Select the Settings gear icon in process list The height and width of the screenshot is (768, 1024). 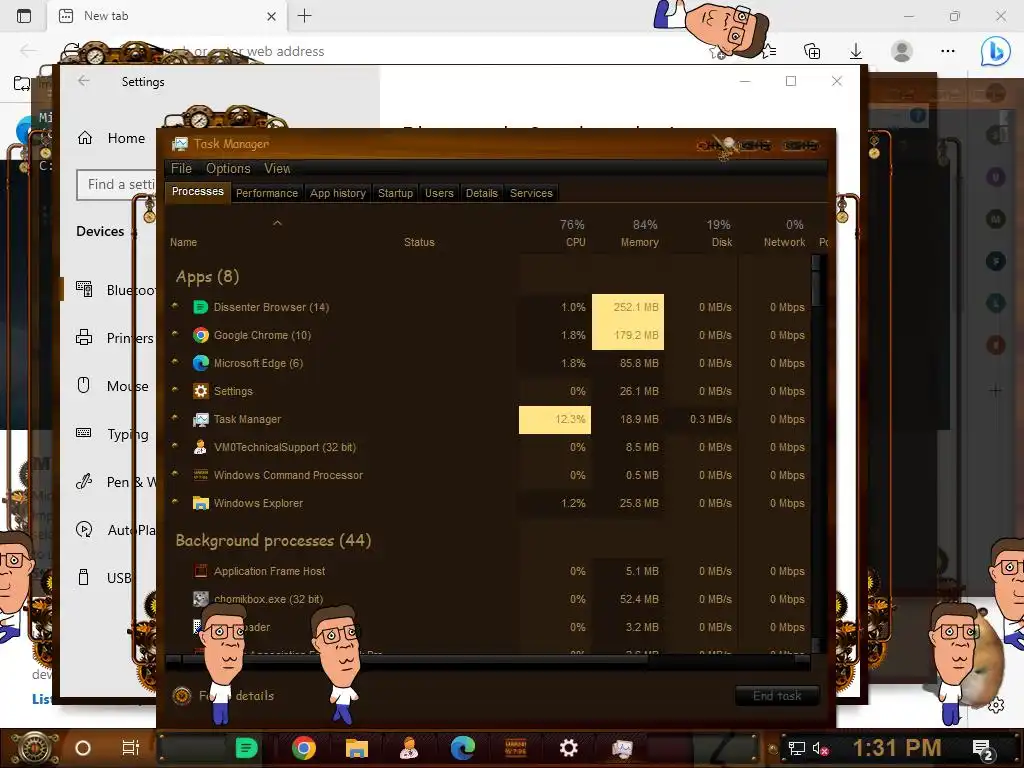[x=200, y=391]
